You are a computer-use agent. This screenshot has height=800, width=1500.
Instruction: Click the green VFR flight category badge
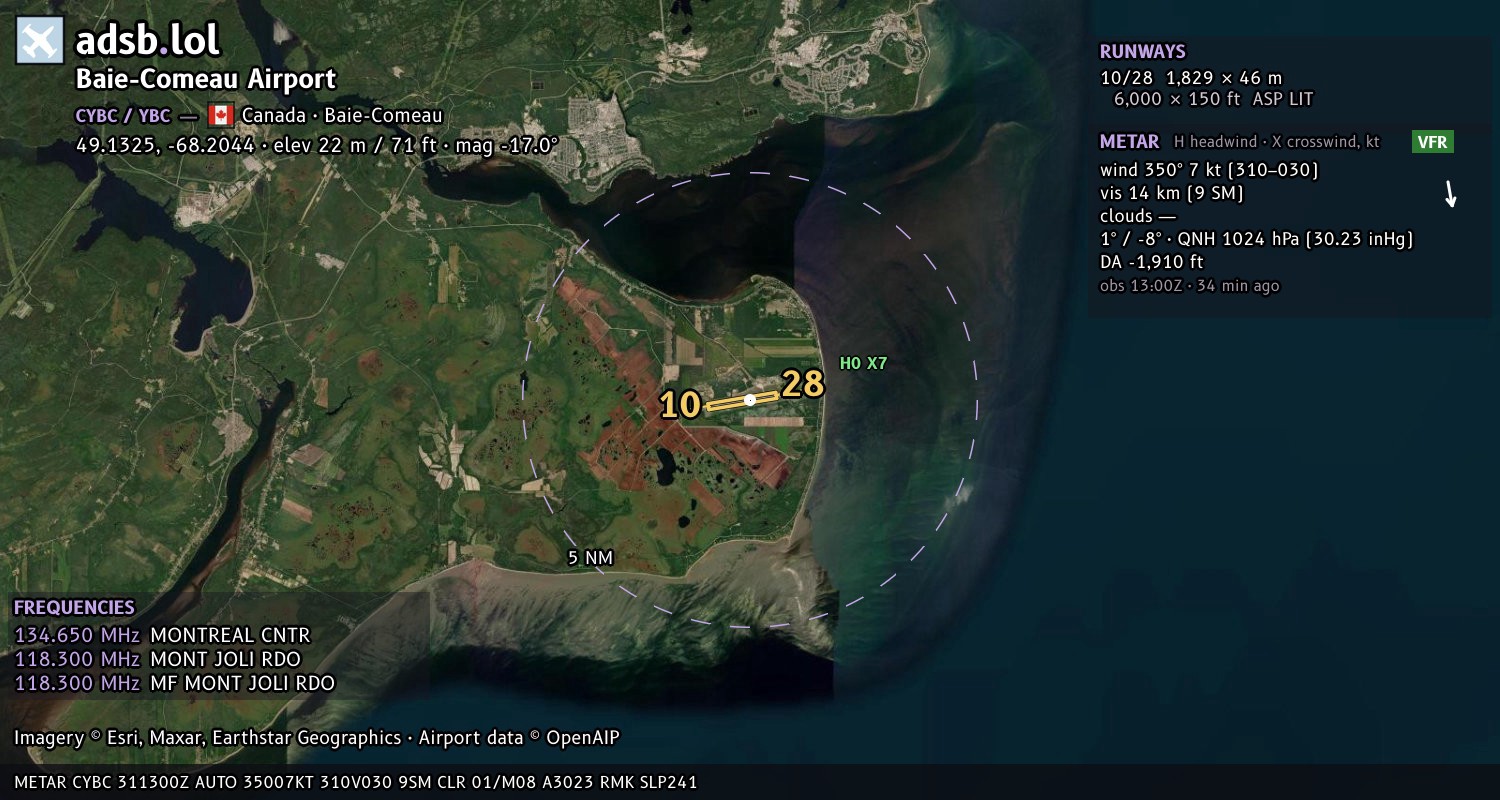(1433, 142)
